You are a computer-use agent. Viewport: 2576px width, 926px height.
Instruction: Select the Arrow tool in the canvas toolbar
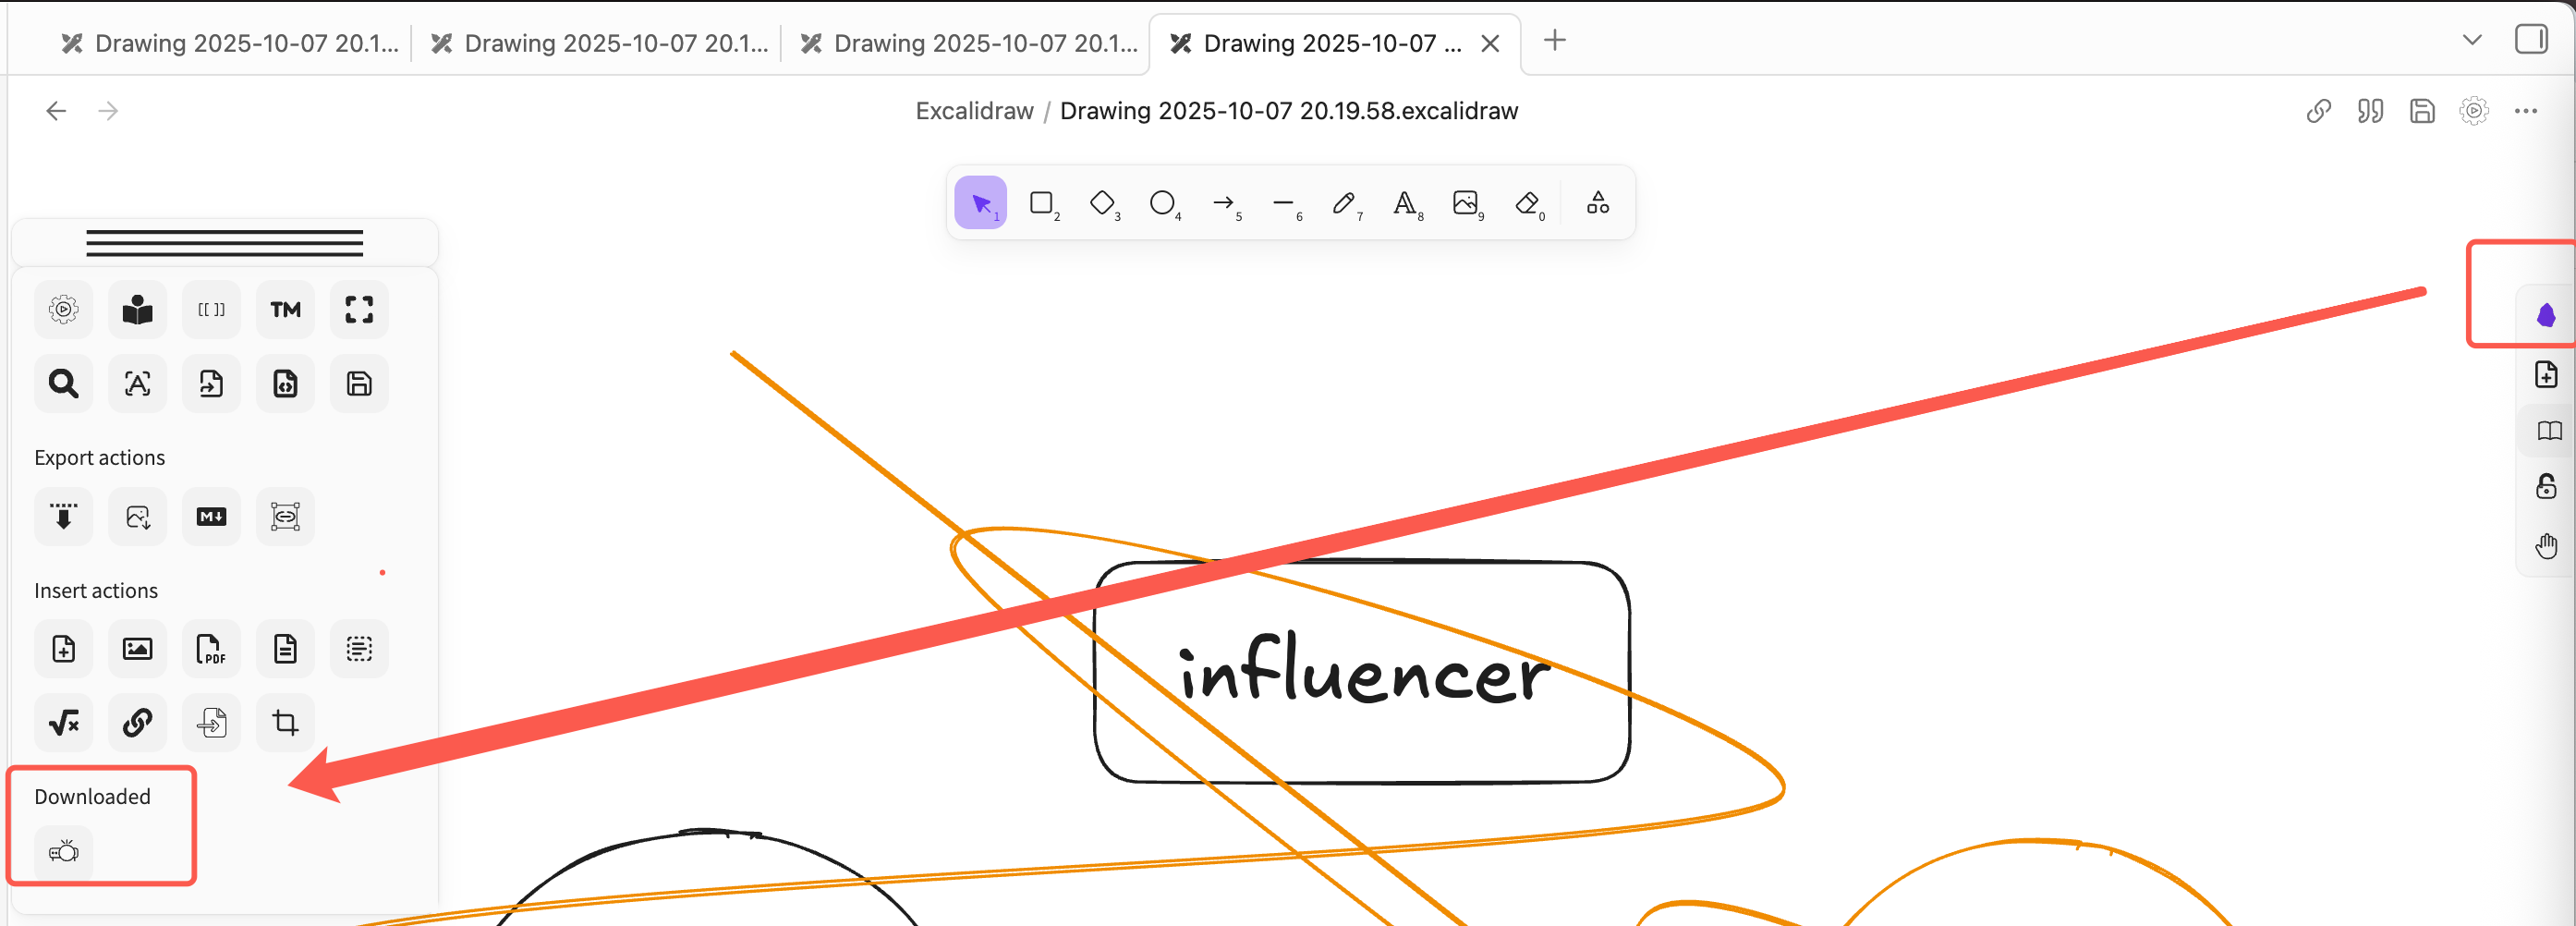coord(1223,203)
